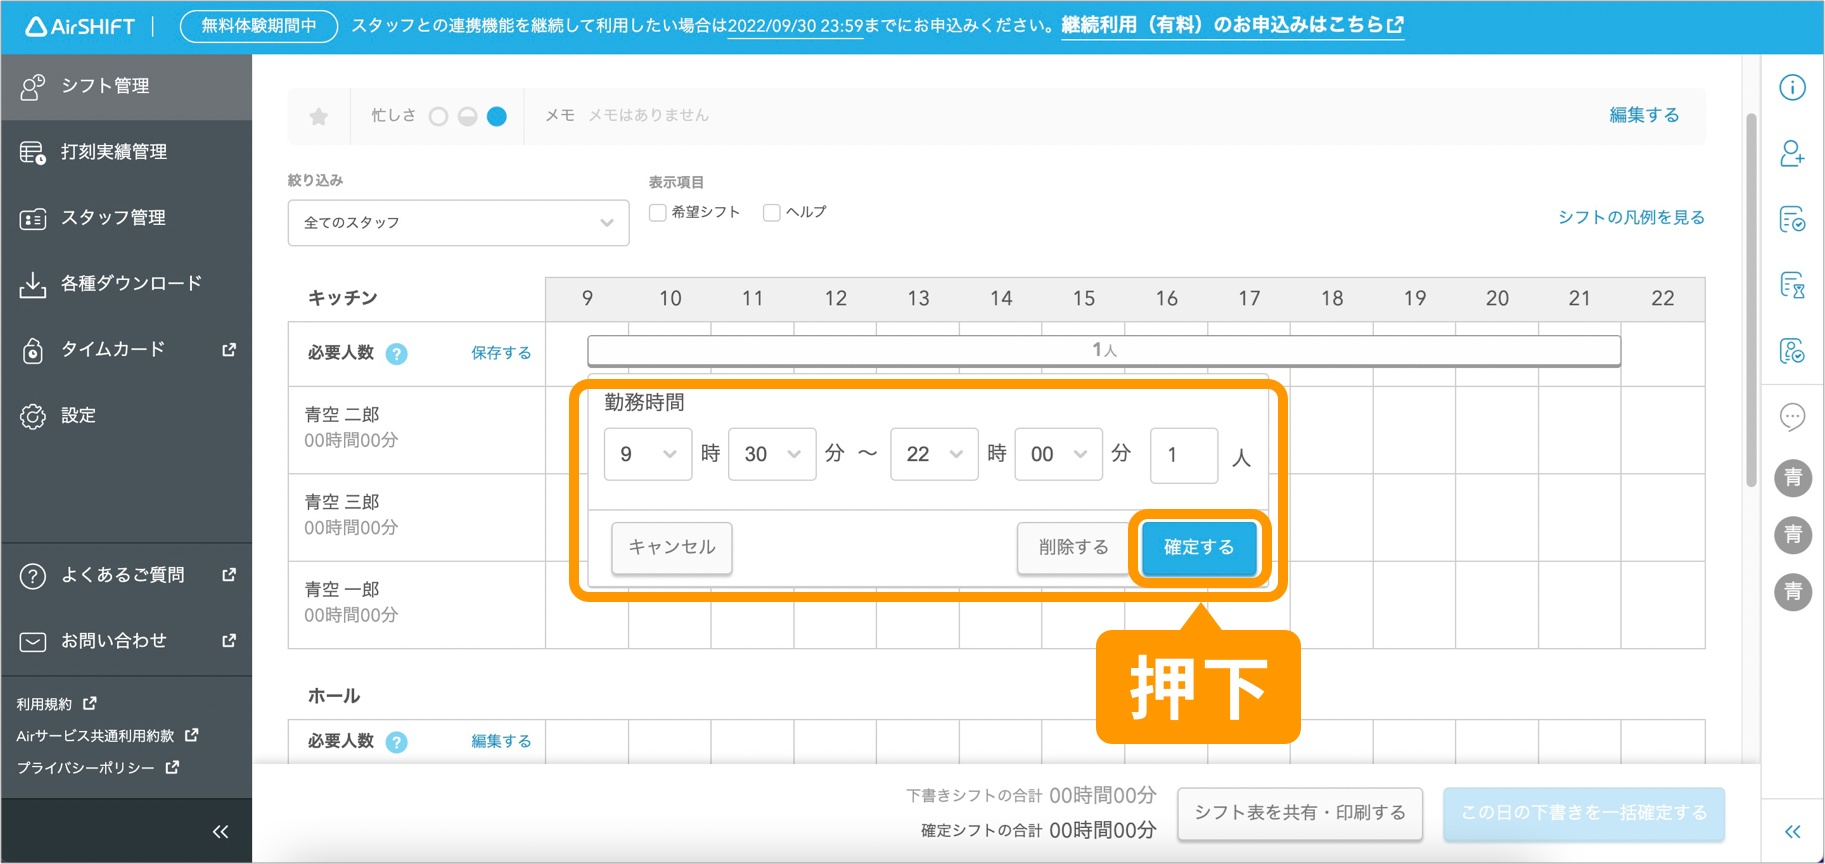The image size is (1825, 864).
Task: Click the AirSHIFT logo
Action: tap(80, 26)
